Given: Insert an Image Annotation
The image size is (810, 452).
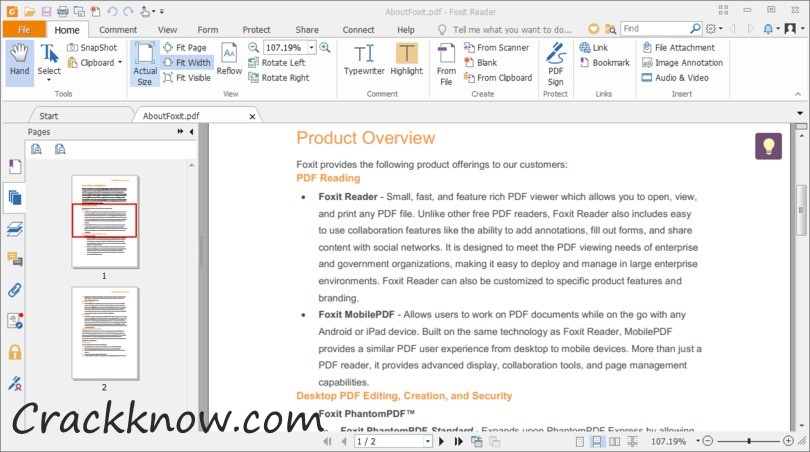Looking at the screenshot, I should point(682,63).
